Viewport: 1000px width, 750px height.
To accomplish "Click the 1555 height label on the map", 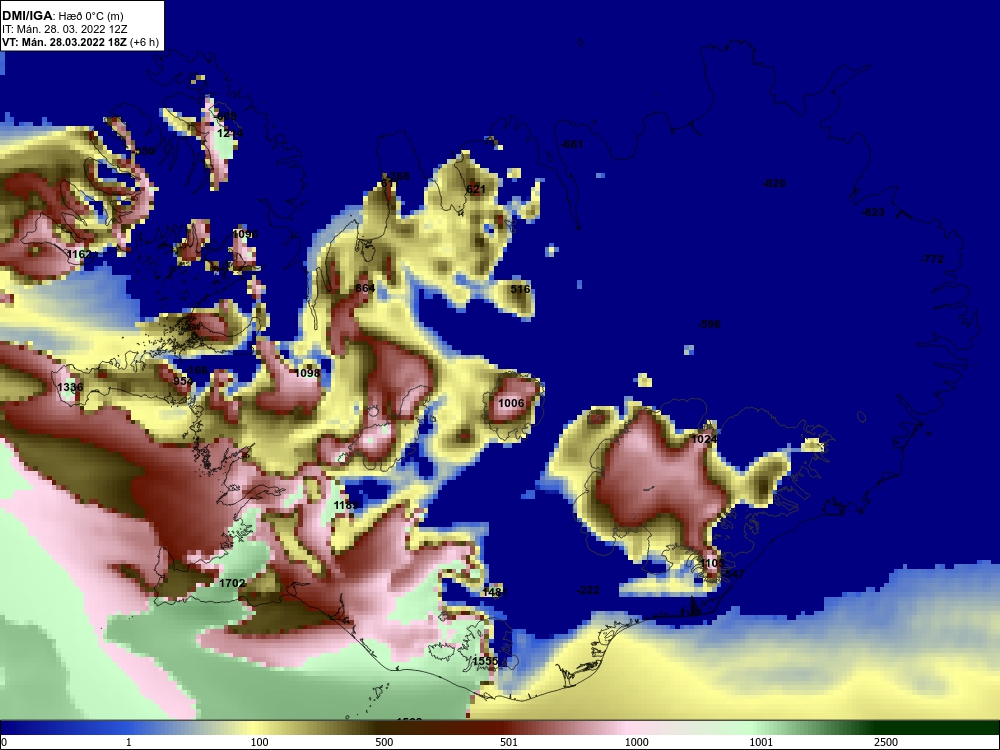I will coord(485,661).
